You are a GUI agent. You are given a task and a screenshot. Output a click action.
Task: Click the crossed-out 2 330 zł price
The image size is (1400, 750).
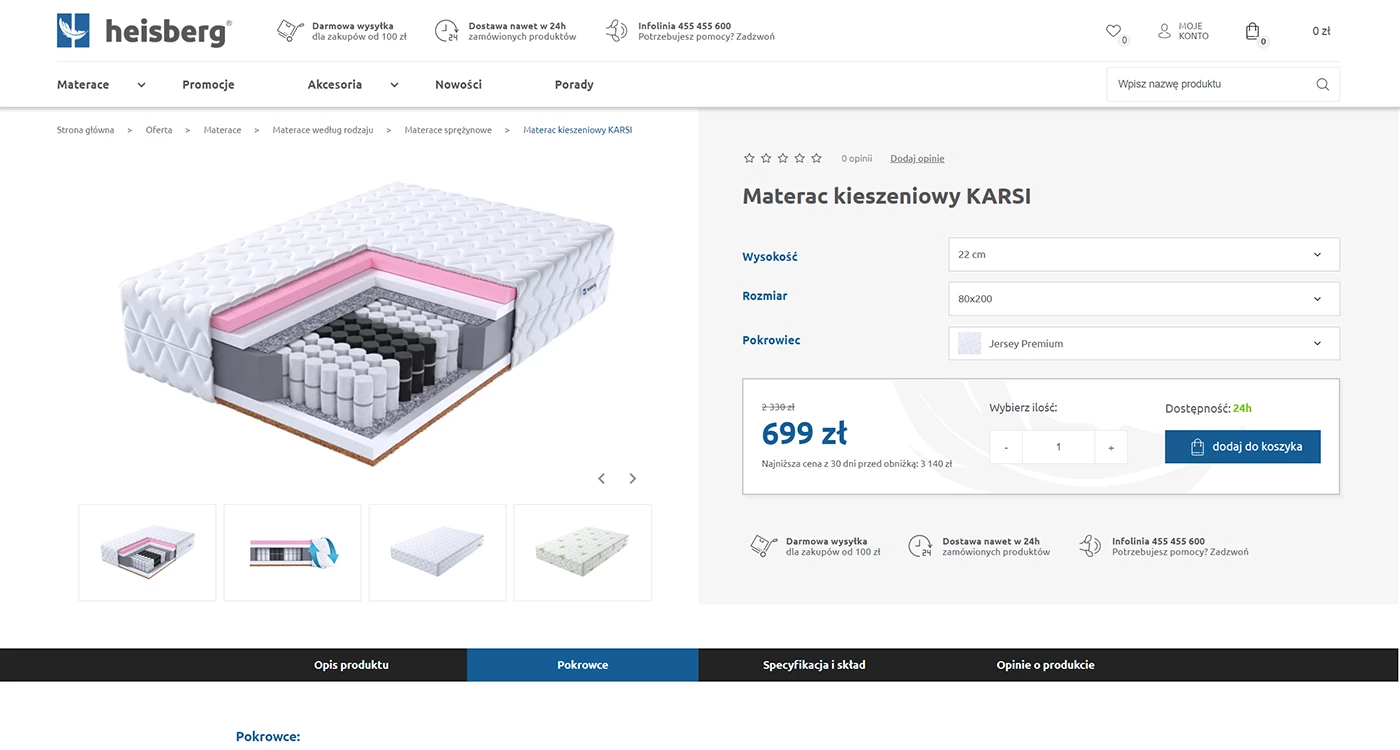pyautogui.click(x=778, y=407)
